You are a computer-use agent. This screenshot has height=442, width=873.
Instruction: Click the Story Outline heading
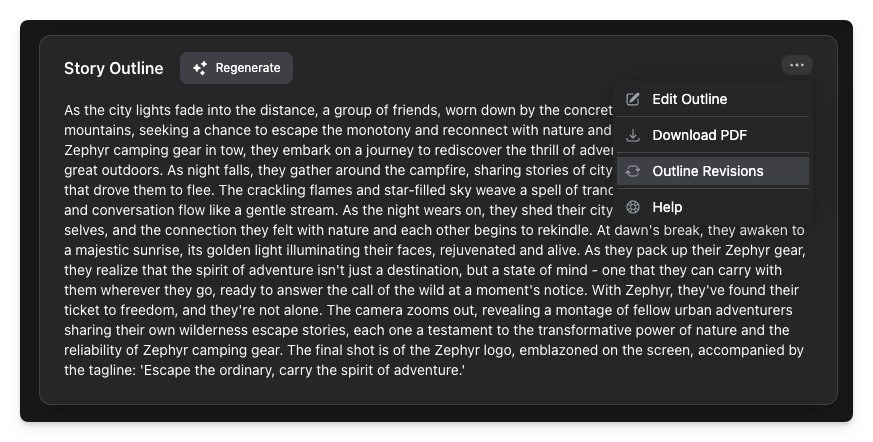113,68
